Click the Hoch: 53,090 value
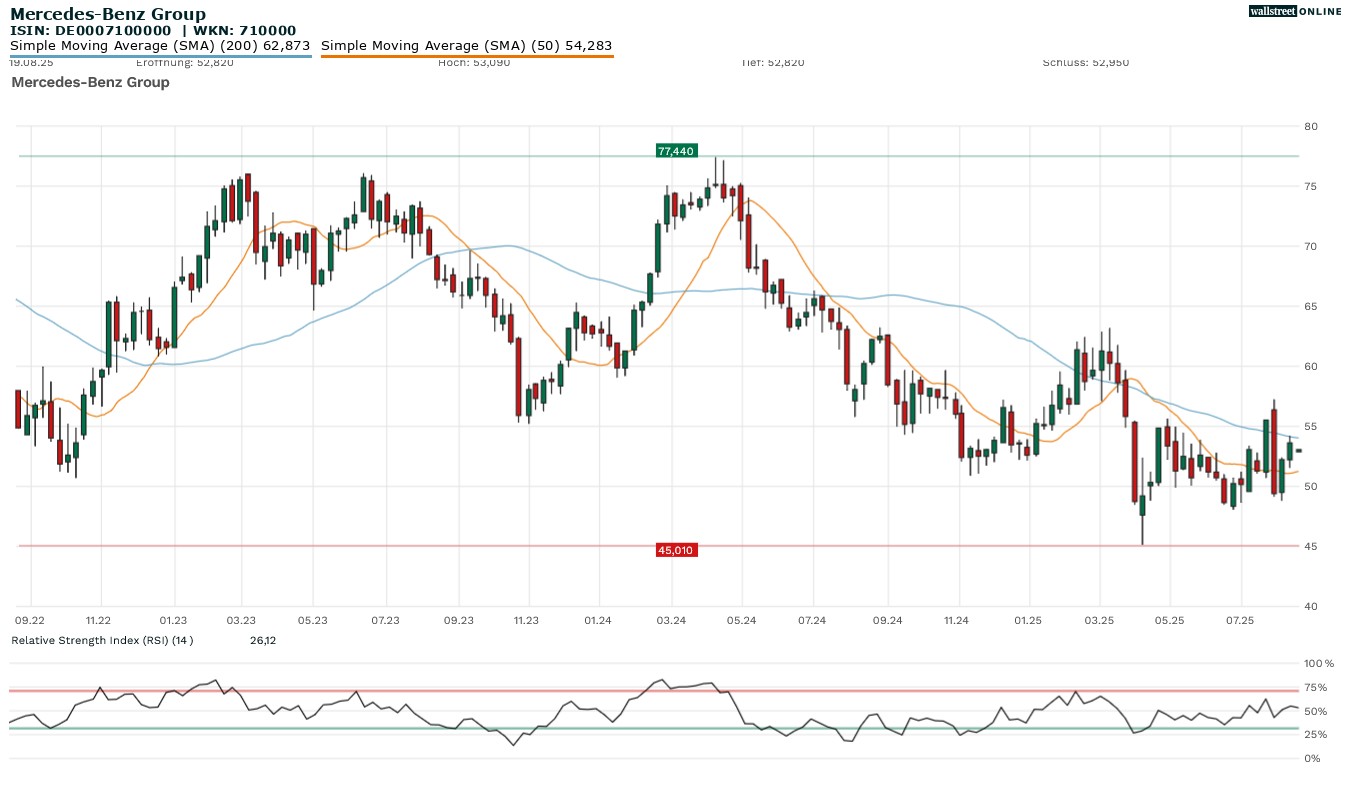 (474, 62)
